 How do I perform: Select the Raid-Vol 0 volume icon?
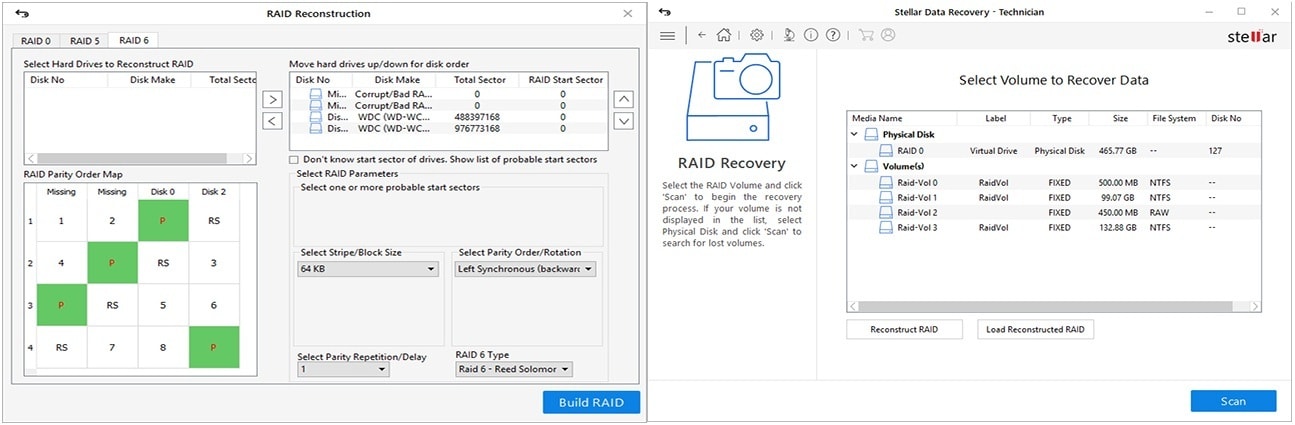click(887, 183)
